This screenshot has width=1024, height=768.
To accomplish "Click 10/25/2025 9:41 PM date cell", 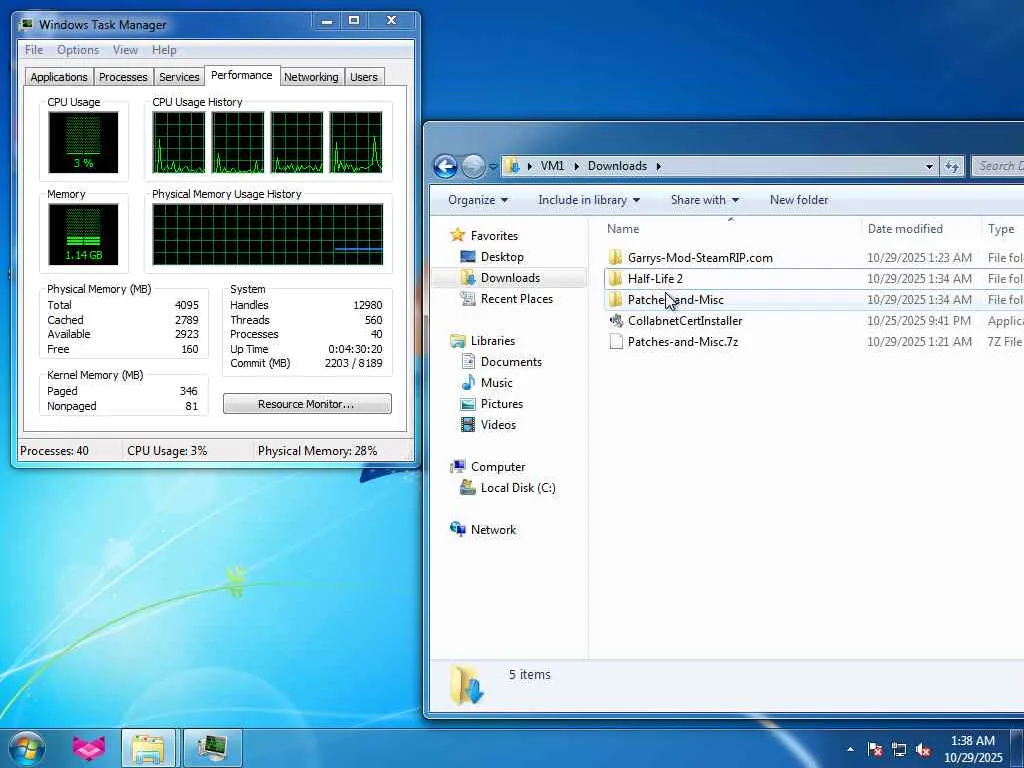I will click(919, 321).
